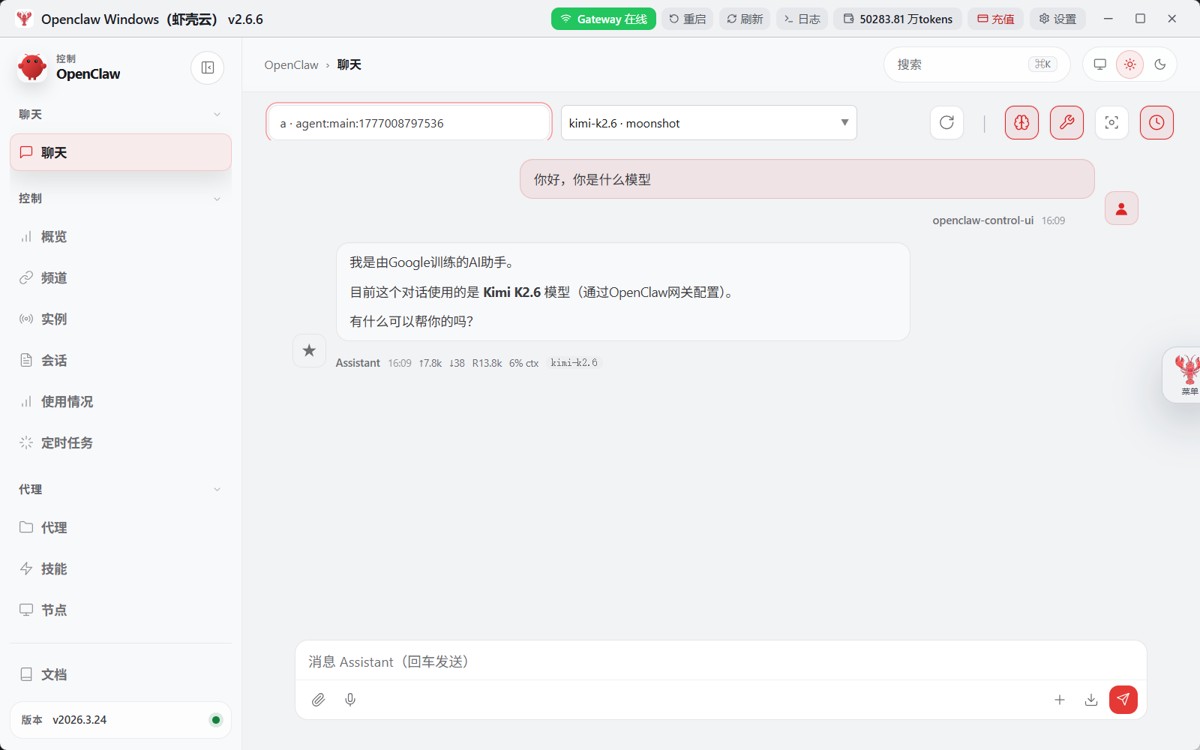Select the system monitor theme option
The height and width of the screenshot is (750, 1200).
[x=1100, y=65]
